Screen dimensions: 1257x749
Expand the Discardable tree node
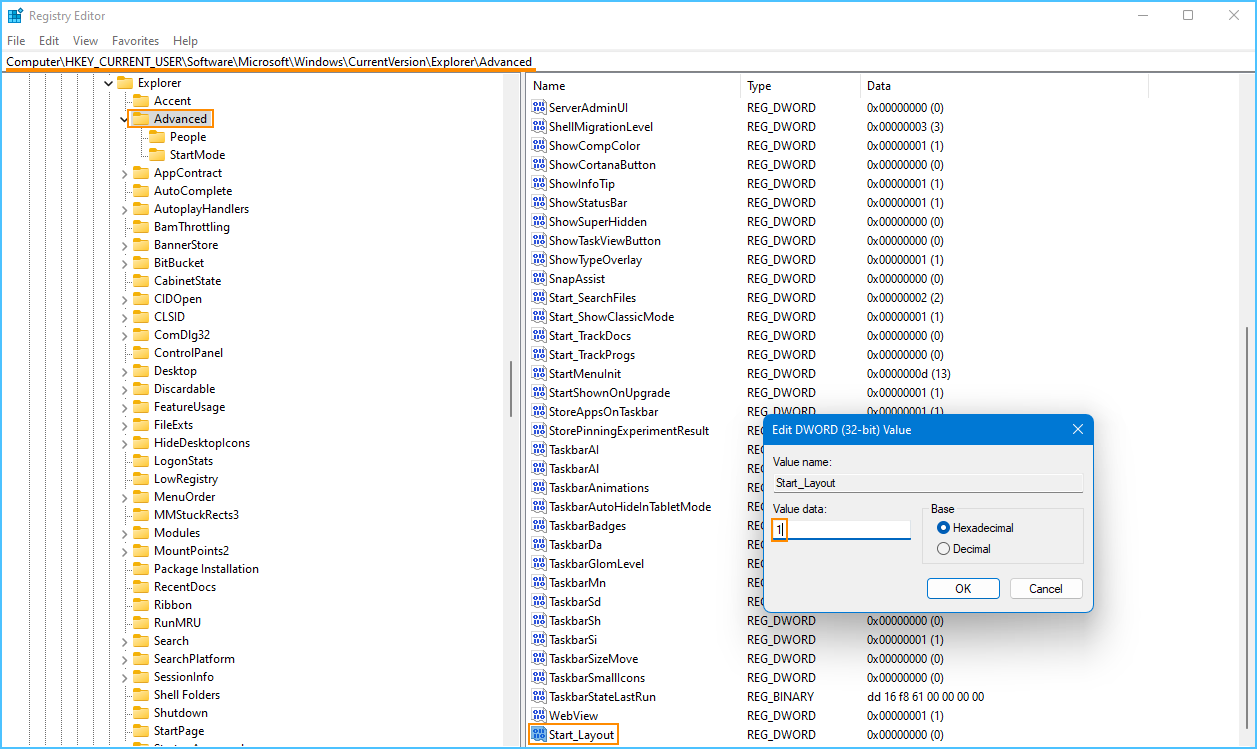(x=124, y=389)
